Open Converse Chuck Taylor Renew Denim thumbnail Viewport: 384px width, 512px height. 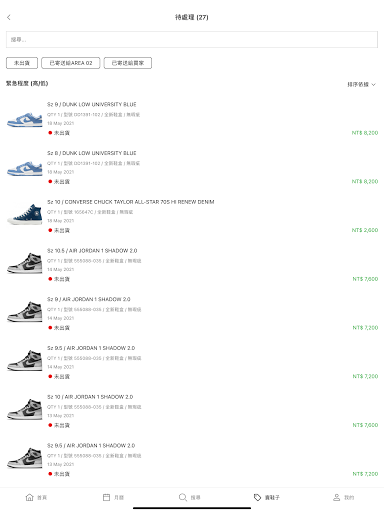point(25,214)
